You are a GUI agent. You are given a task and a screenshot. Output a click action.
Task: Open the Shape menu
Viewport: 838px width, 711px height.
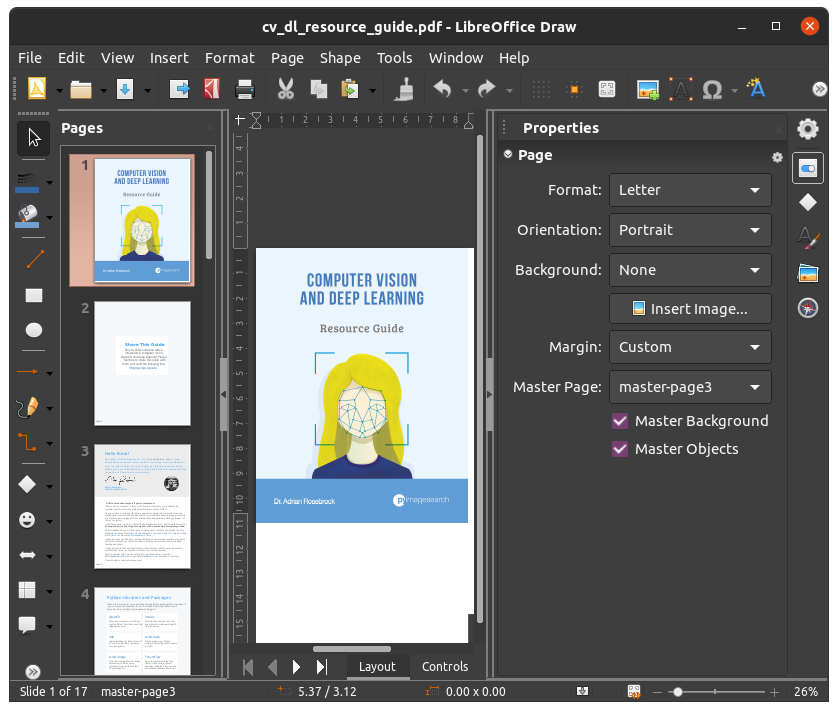[x=340, y=58]
